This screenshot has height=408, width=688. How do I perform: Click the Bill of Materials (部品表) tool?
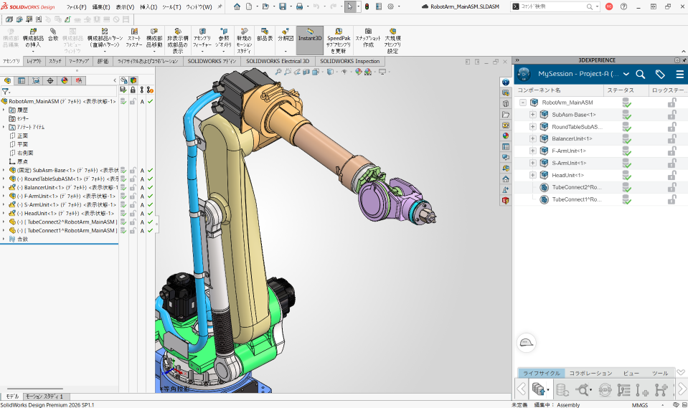(x=265, y=35)
